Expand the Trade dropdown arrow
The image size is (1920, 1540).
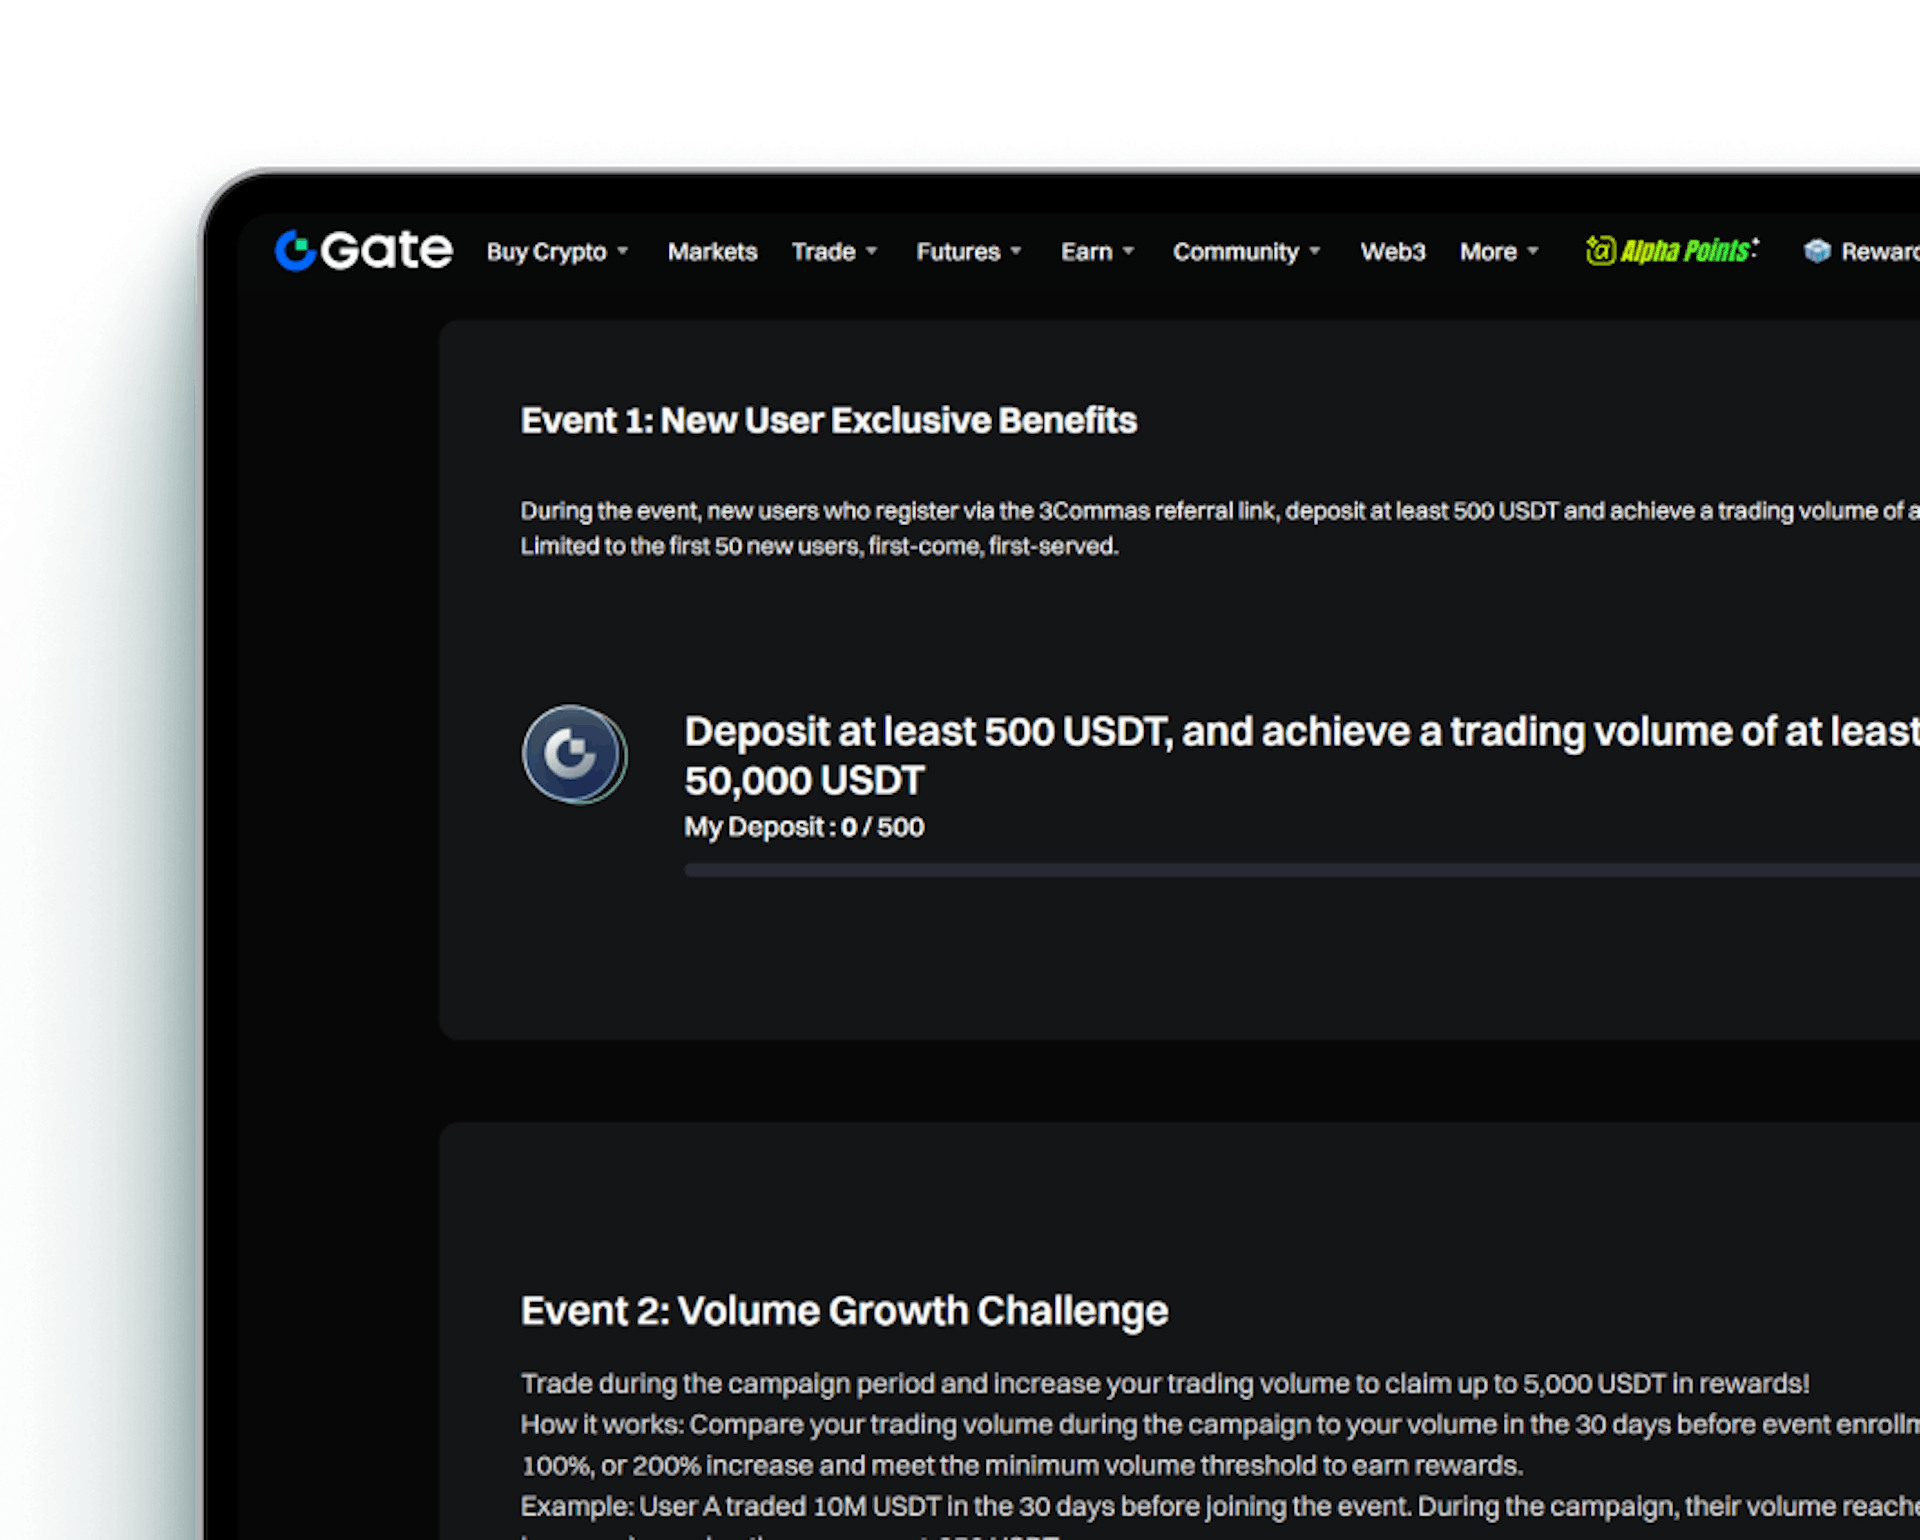(871, 251)
